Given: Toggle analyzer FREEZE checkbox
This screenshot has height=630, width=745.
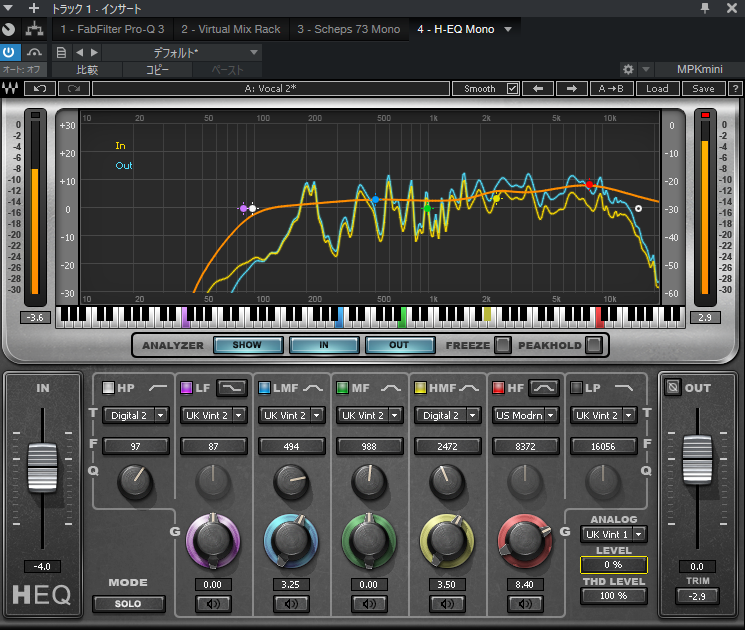Looking at the screenshot, I should click(502, 345).
